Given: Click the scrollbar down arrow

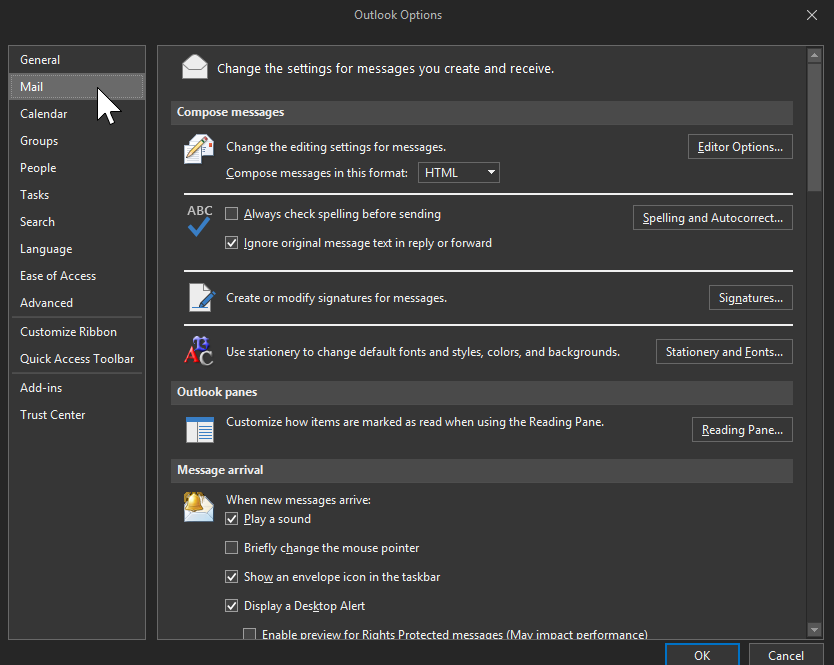Looking at the screenshot, I should coord(814,629).
